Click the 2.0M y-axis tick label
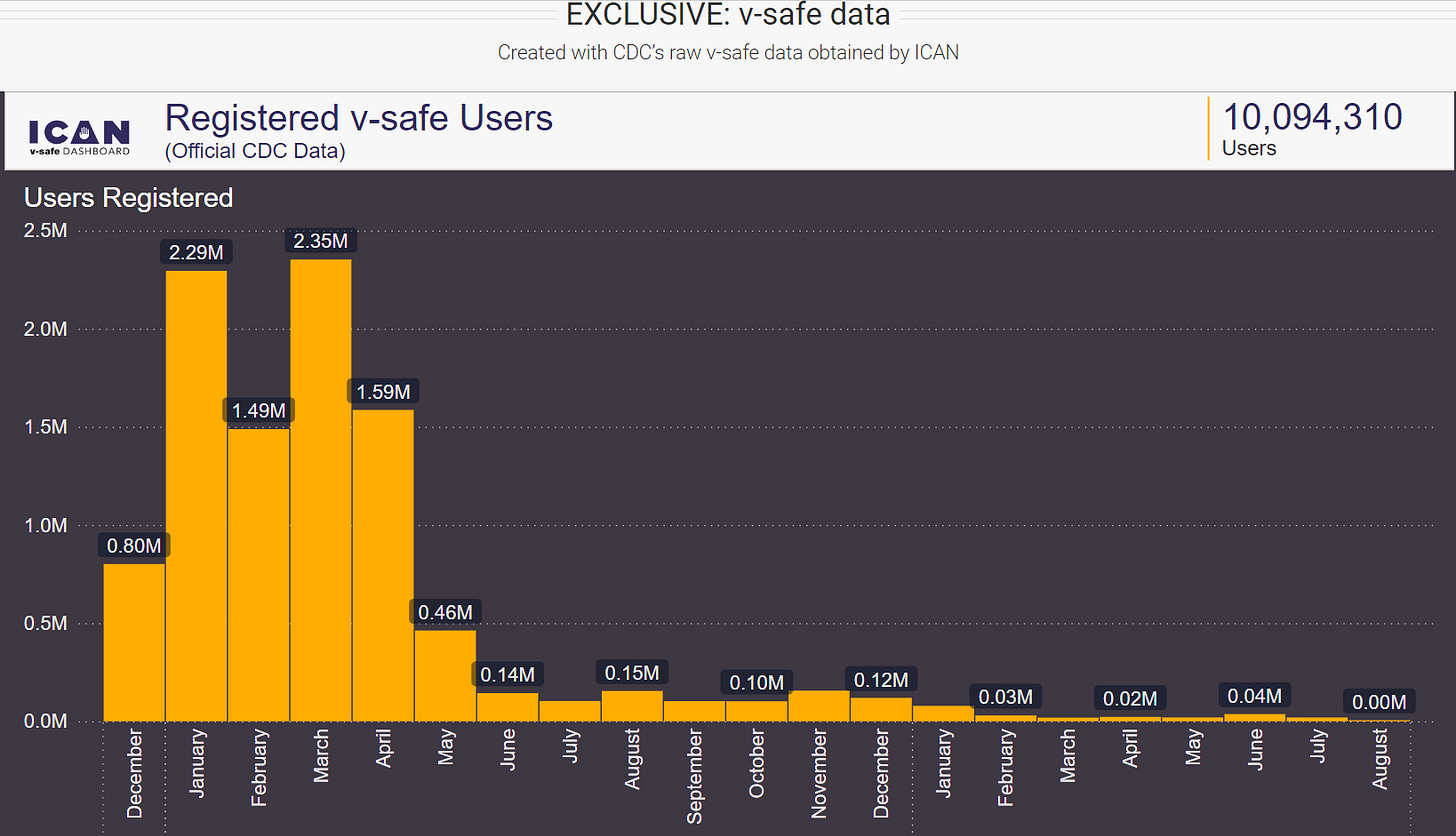 tap(45, 329)
